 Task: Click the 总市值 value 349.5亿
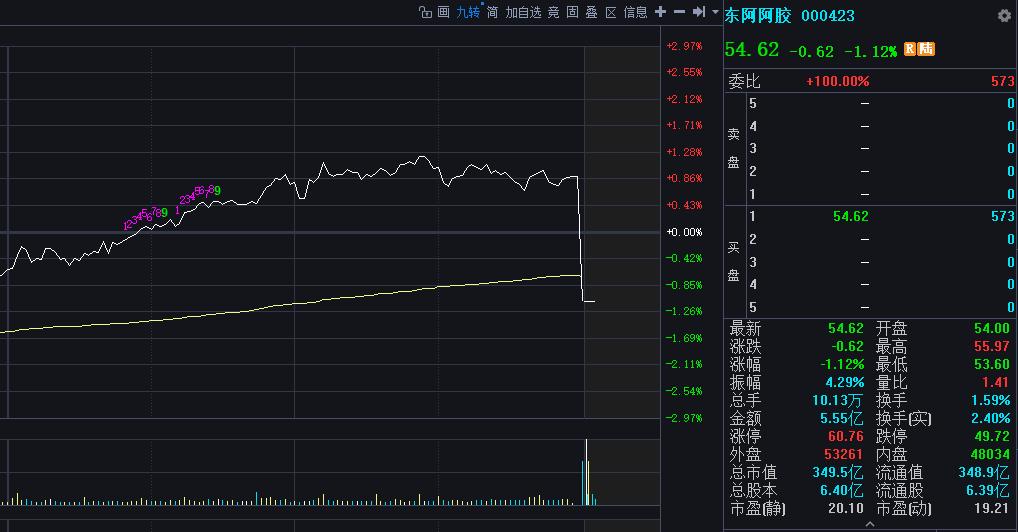838,472
